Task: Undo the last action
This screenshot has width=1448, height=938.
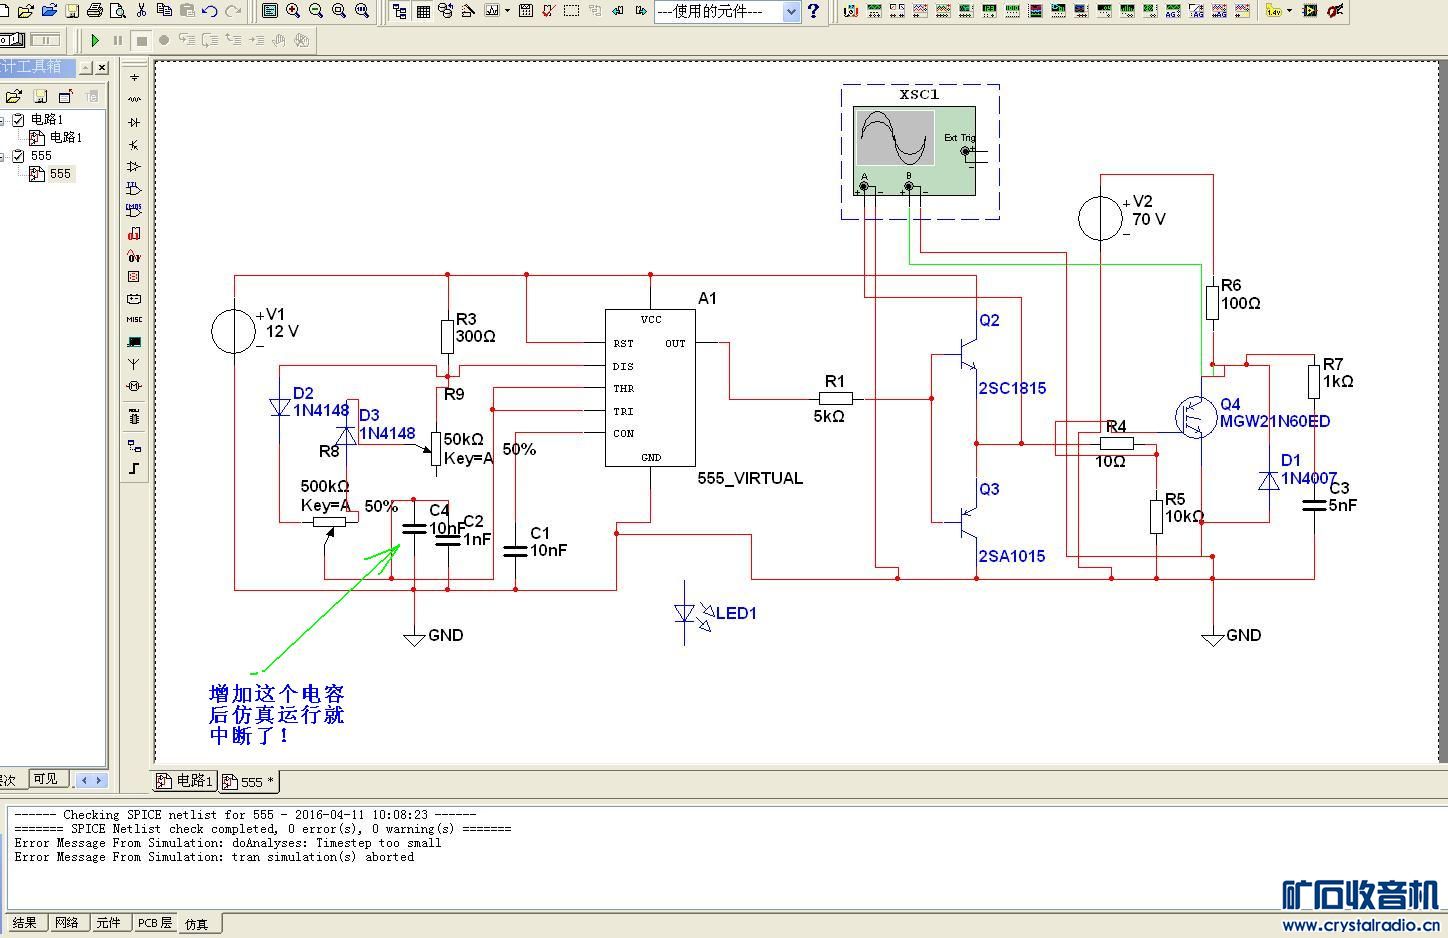Action: click(210, 11)
